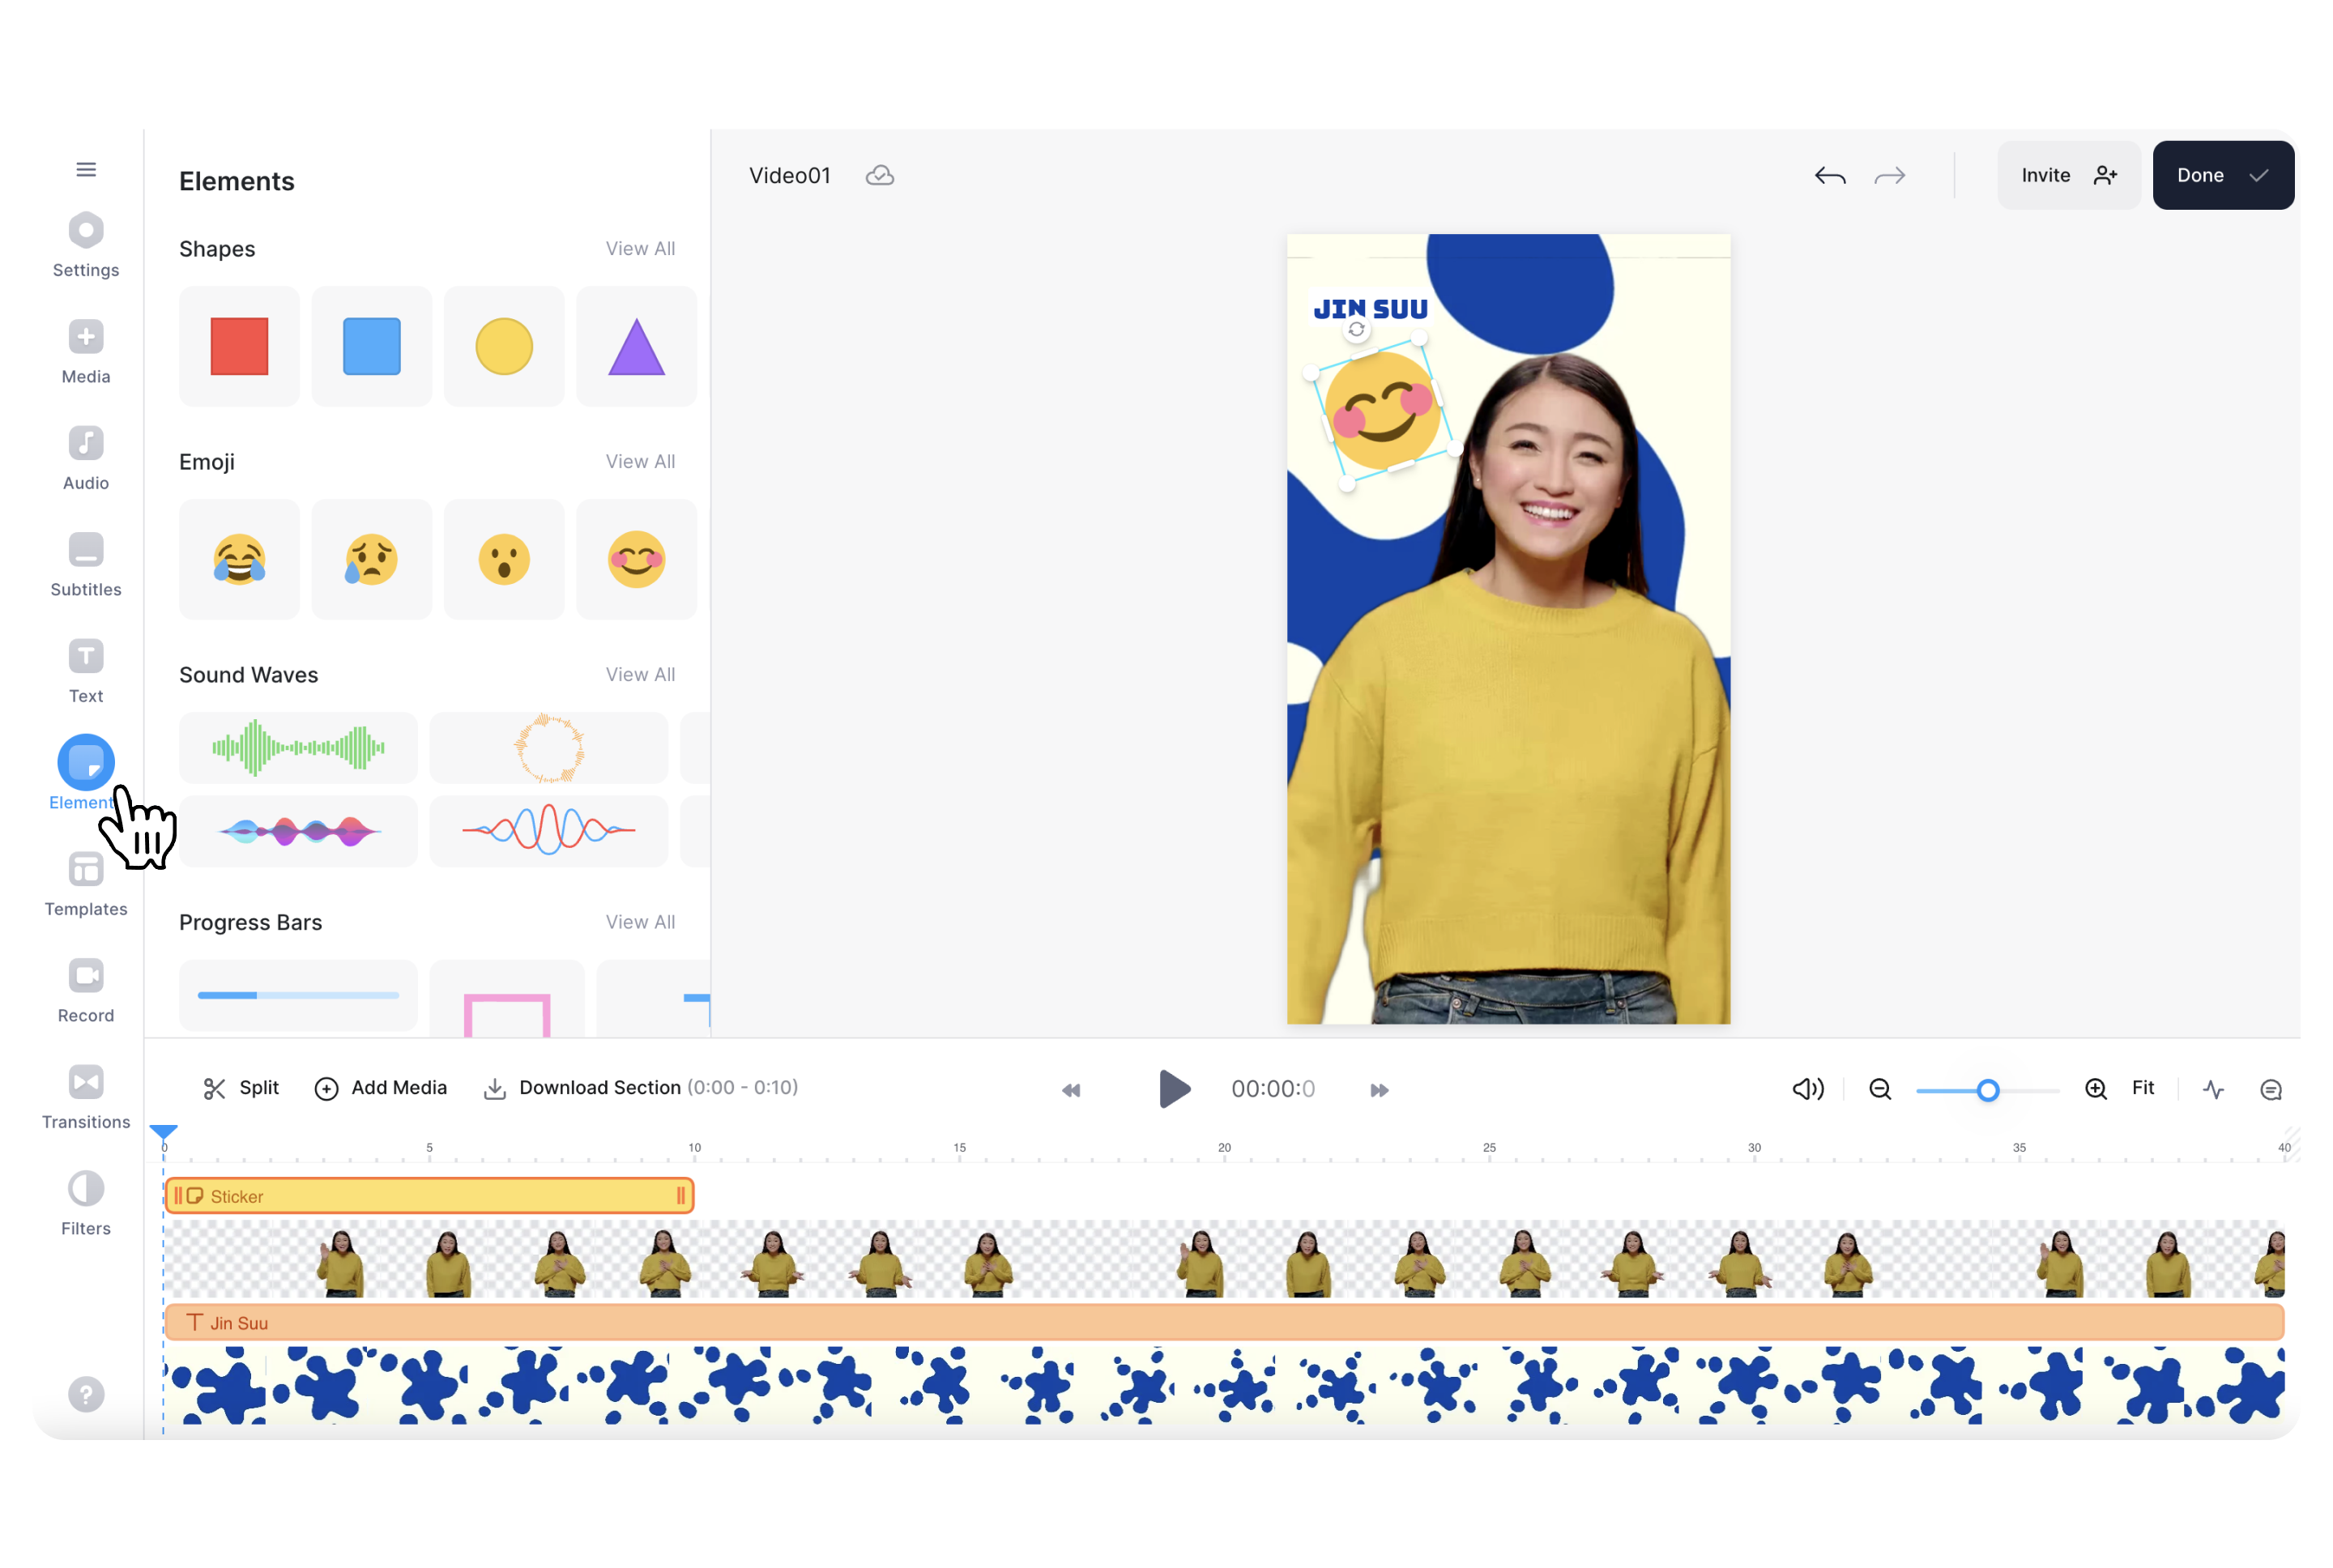Open the Record panel
The width and height of the screenshot is (2333, 1568).
click(x=86, y=991)
